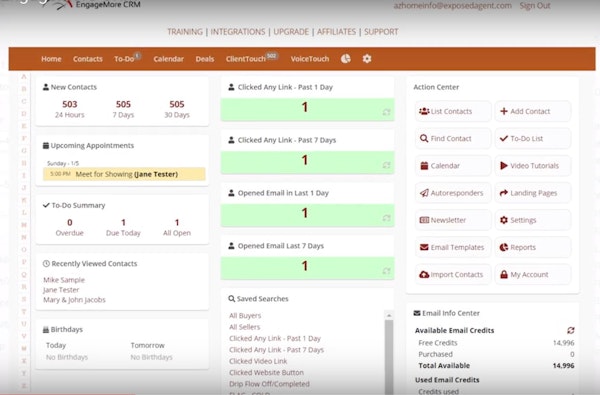Refresh Clicked Any Link Past 7 Days count

tap(386, 165)
